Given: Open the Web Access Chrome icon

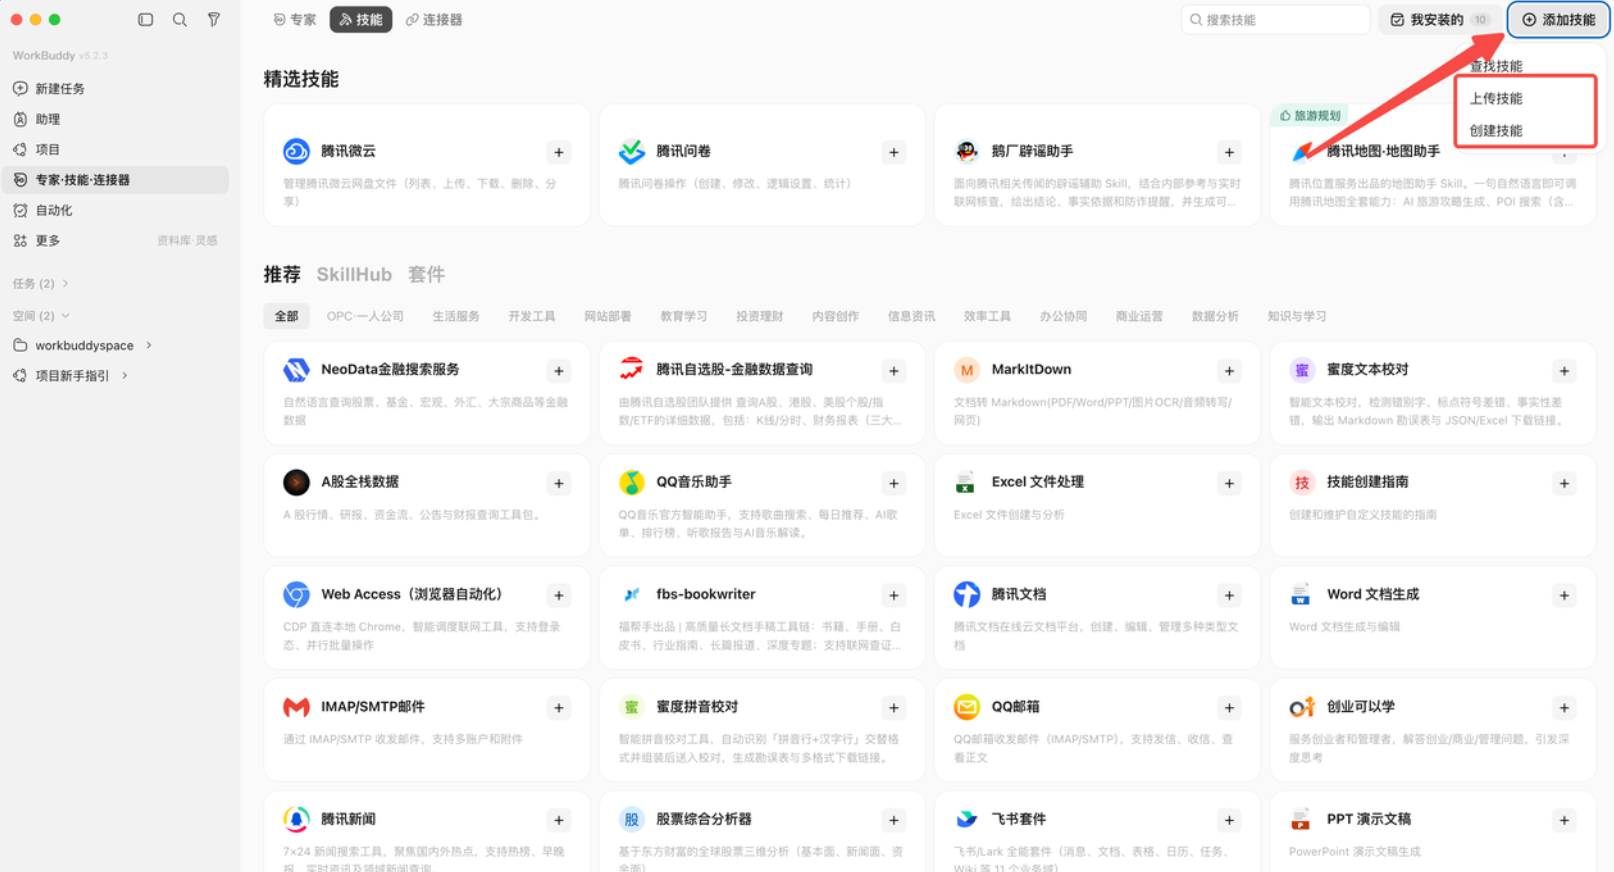Looking at the screenshot, I should pyautogui.click(x=296, y=595).
